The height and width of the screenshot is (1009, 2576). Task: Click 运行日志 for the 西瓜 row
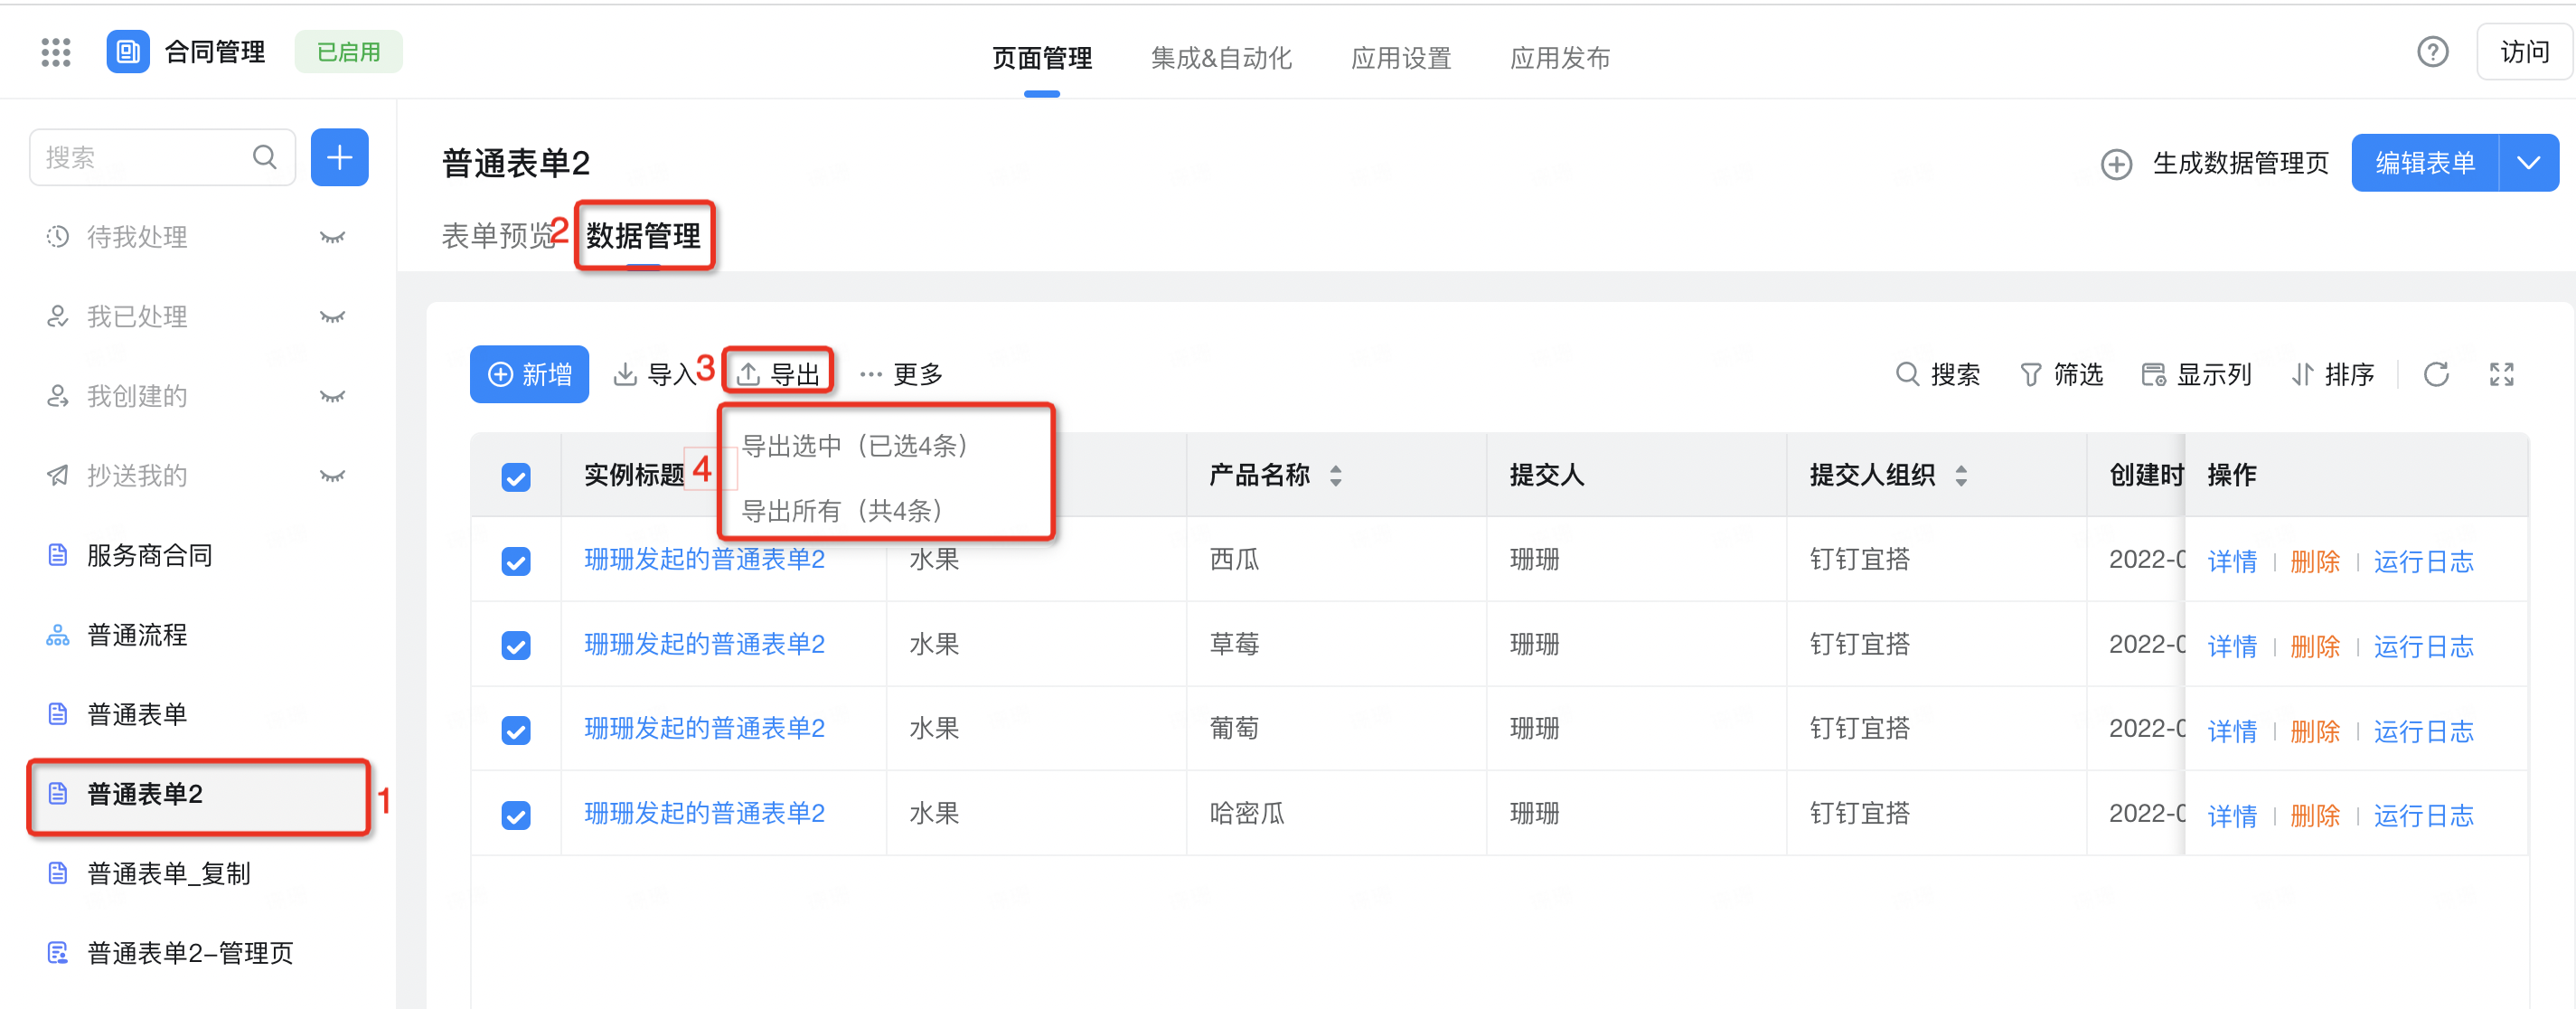2423,562
